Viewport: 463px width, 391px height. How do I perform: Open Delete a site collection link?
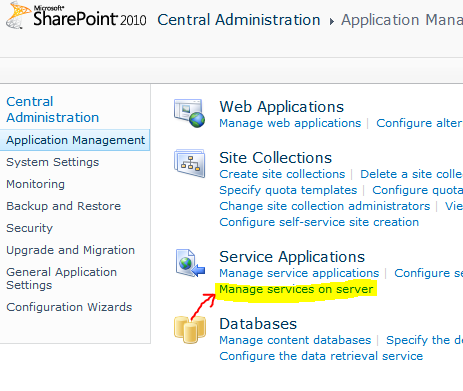[411, 174]
